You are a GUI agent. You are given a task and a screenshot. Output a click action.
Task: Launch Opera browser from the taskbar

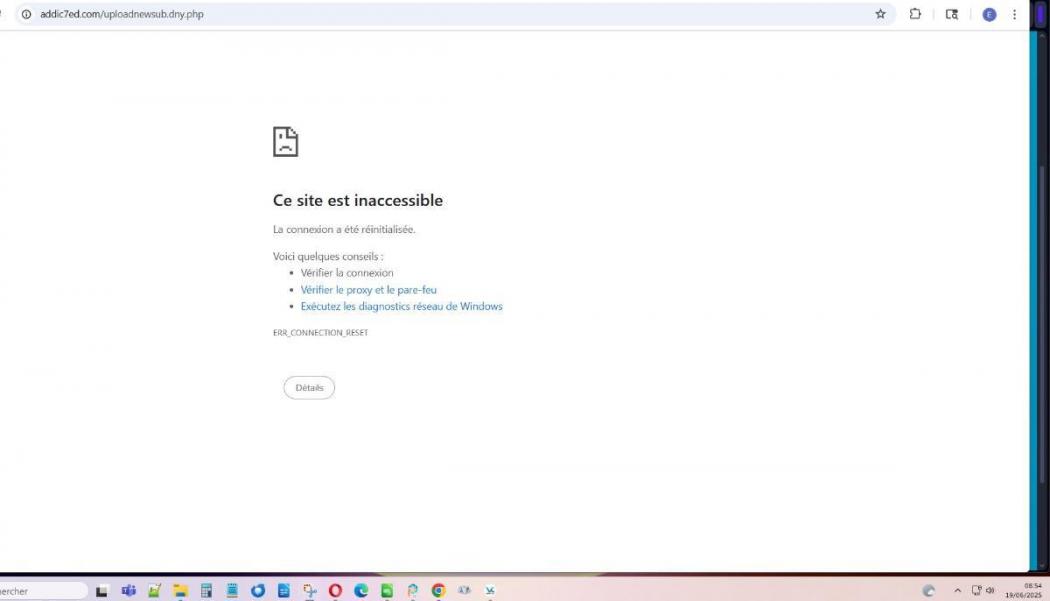pos(335,591)
